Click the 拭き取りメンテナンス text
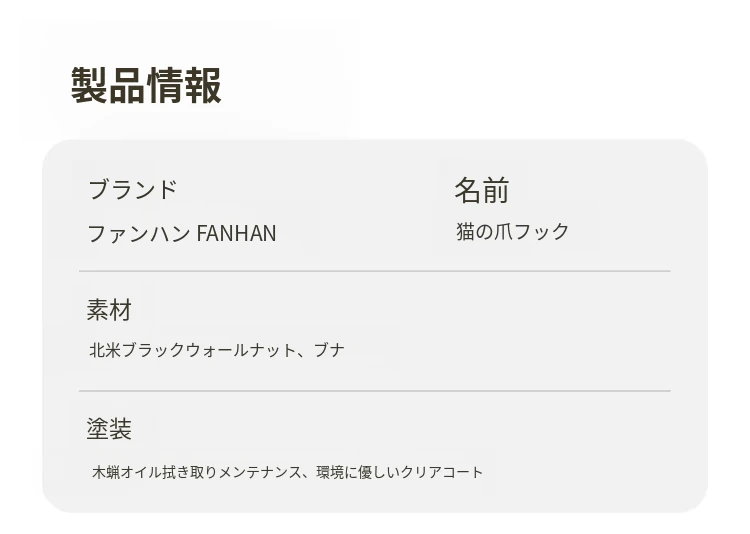 coord(231,472)
